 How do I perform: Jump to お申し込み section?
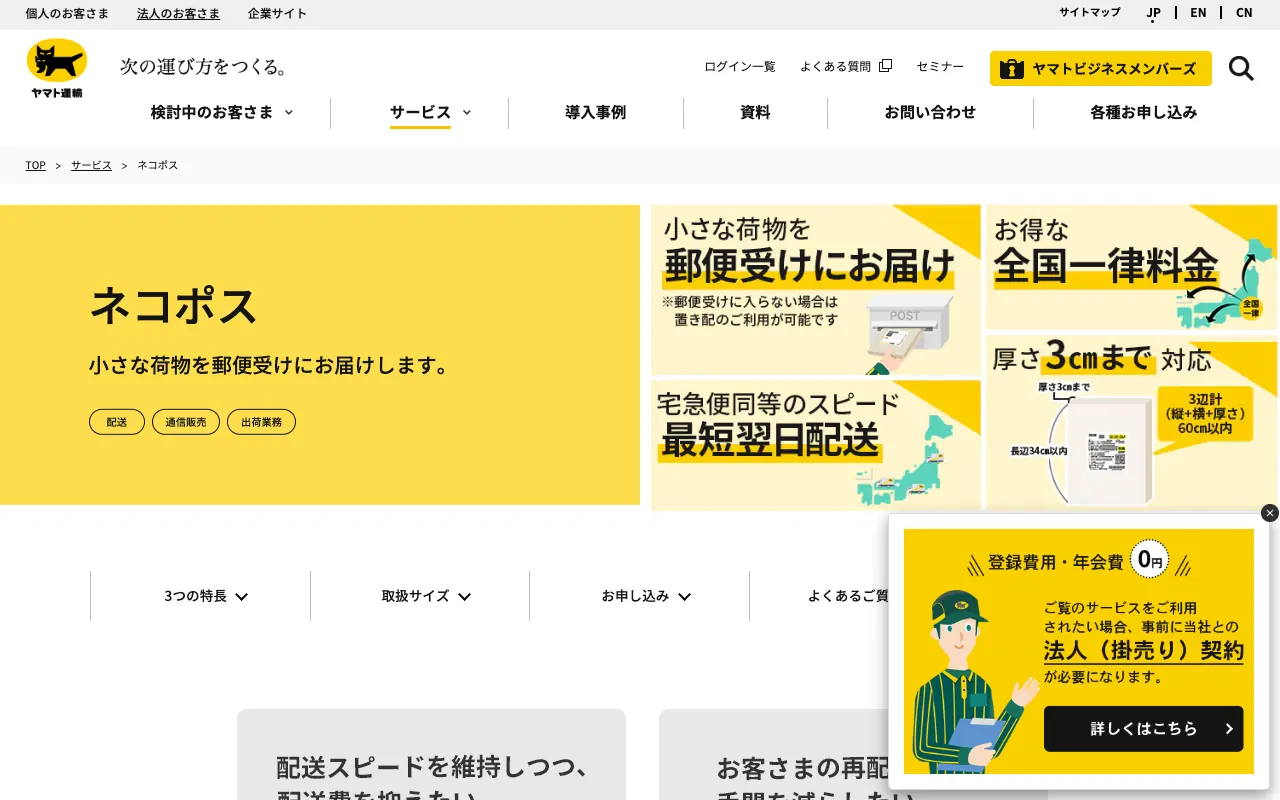click(x=646, y=596)
